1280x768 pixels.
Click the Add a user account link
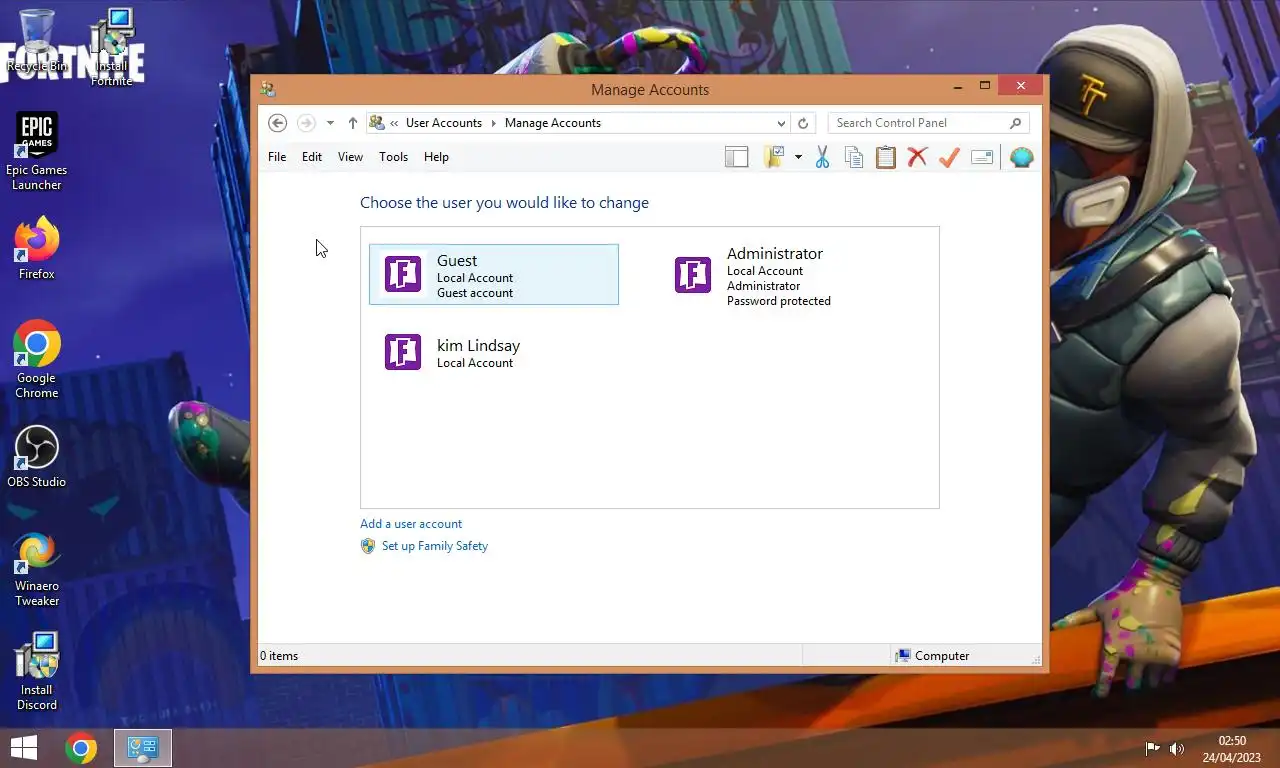(x=411, y=524)
